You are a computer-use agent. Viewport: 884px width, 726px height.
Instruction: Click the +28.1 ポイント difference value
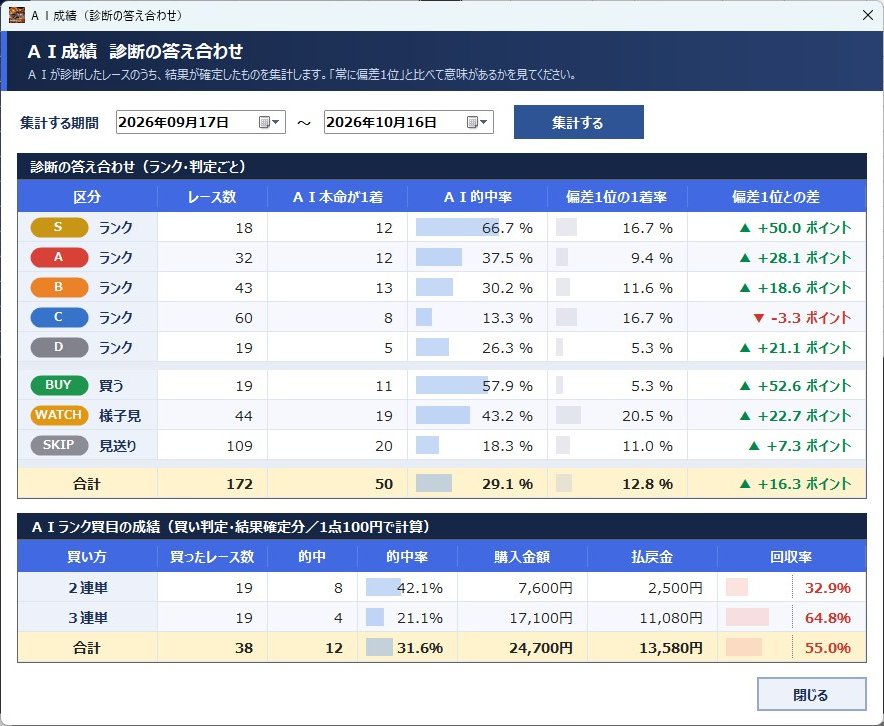tap(795, 258)
